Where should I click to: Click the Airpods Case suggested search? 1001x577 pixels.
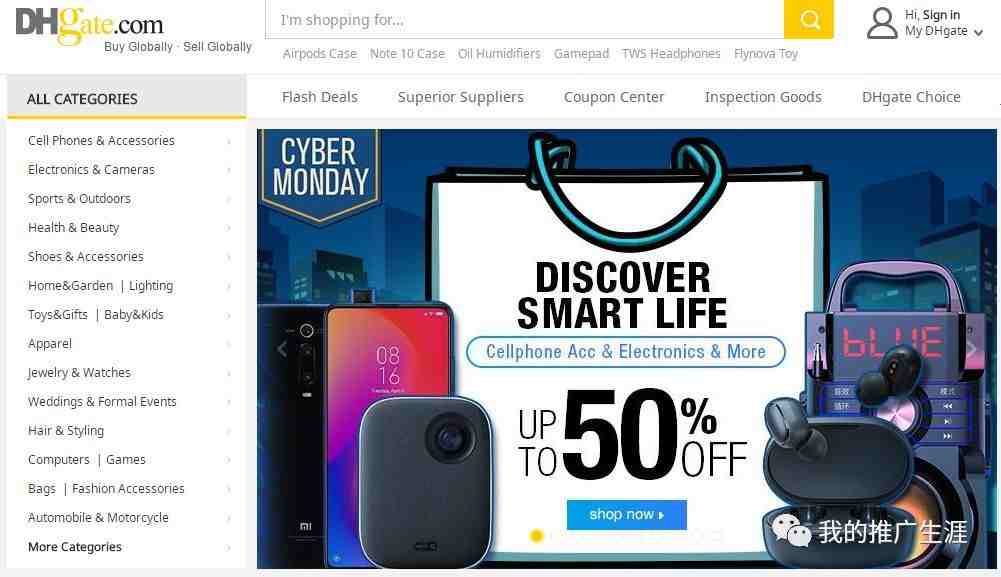pos(320,54)
